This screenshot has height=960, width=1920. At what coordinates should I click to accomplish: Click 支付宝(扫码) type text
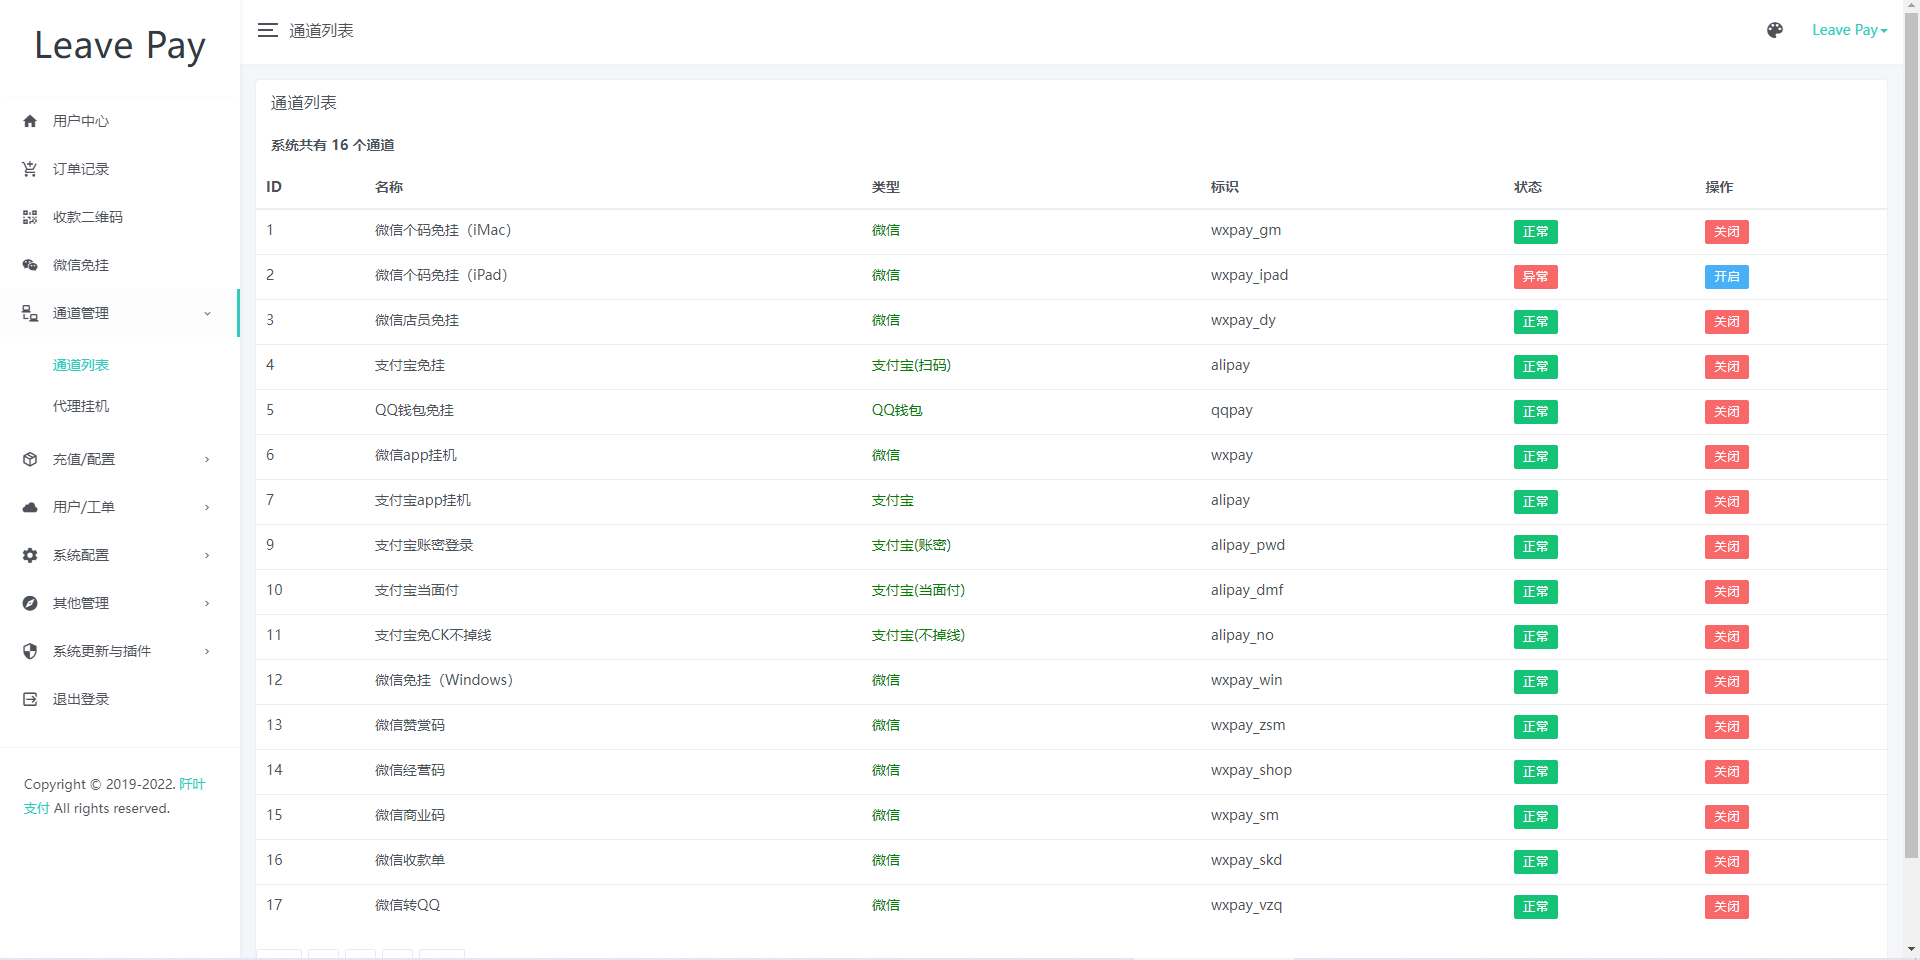[x=911, y=365]
